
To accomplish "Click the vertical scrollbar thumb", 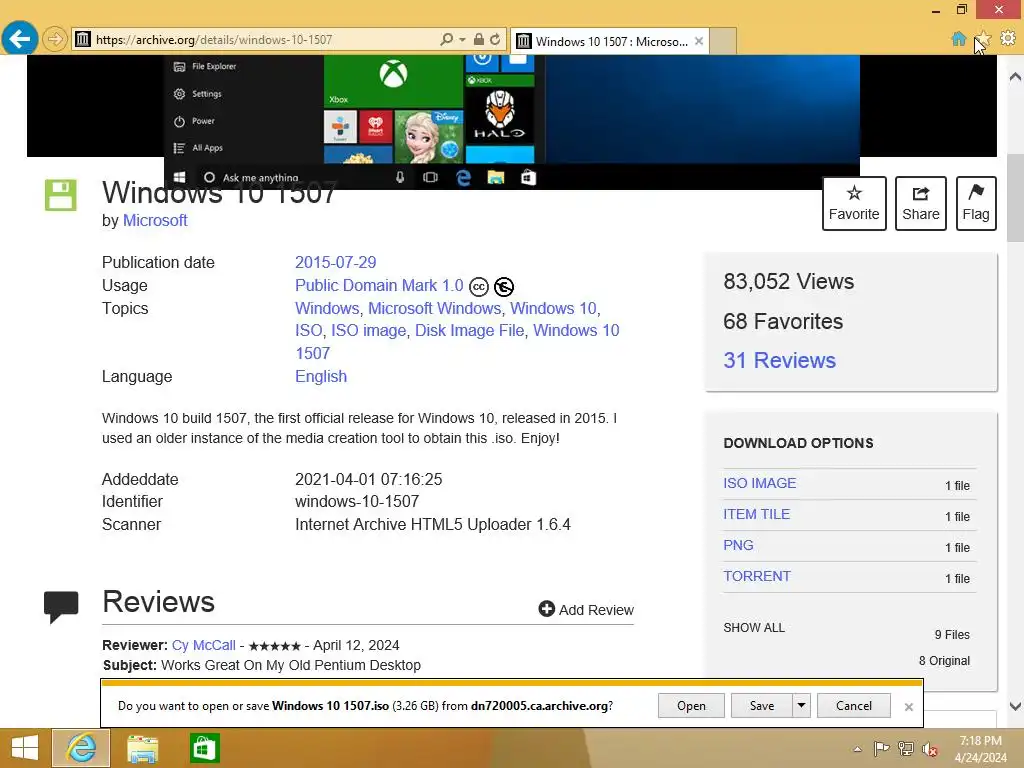I will click(x=1015, y=197).
